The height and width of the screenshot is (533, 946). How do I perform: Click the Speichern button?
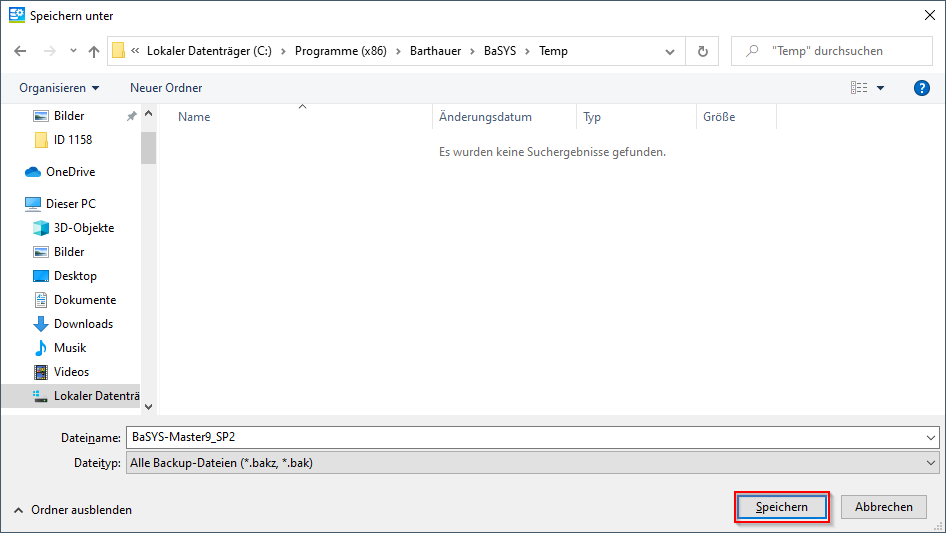pos(781,507)
